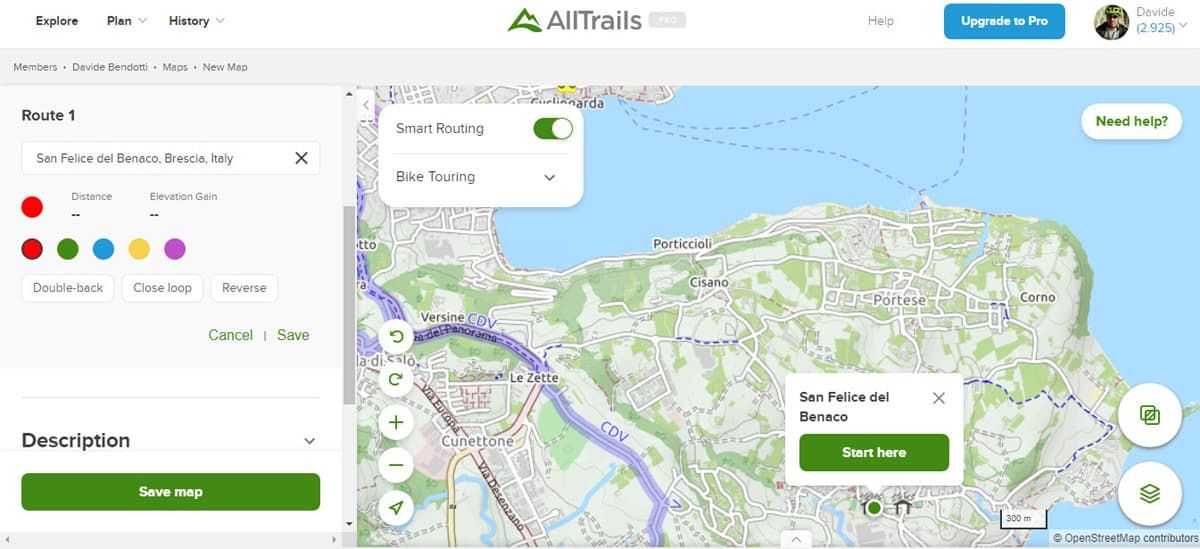Zoom out on the map

click(396, 465)
